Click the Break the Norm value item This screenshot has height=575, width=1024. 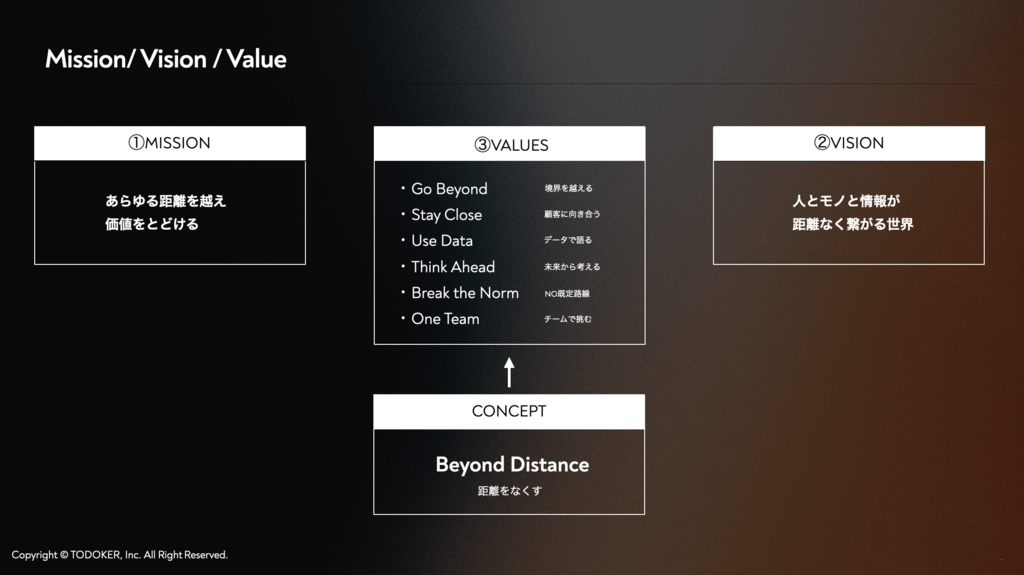465,293
